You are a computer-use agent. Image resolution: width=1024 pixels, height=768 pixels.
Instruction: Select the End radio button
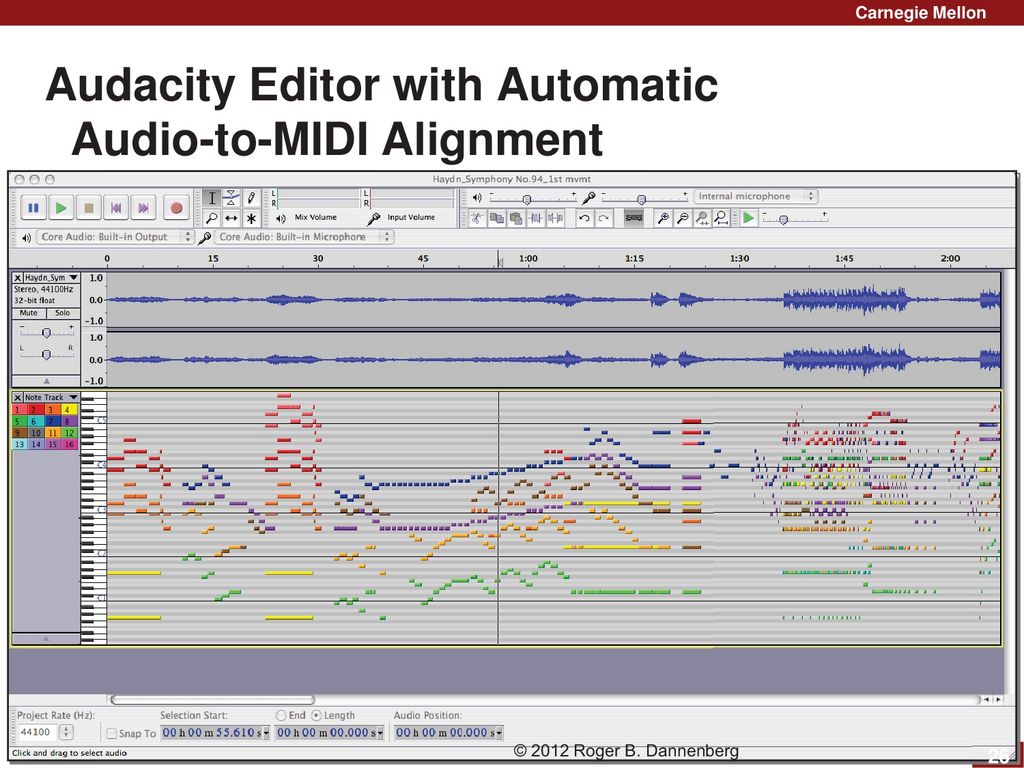click(282, 716)
